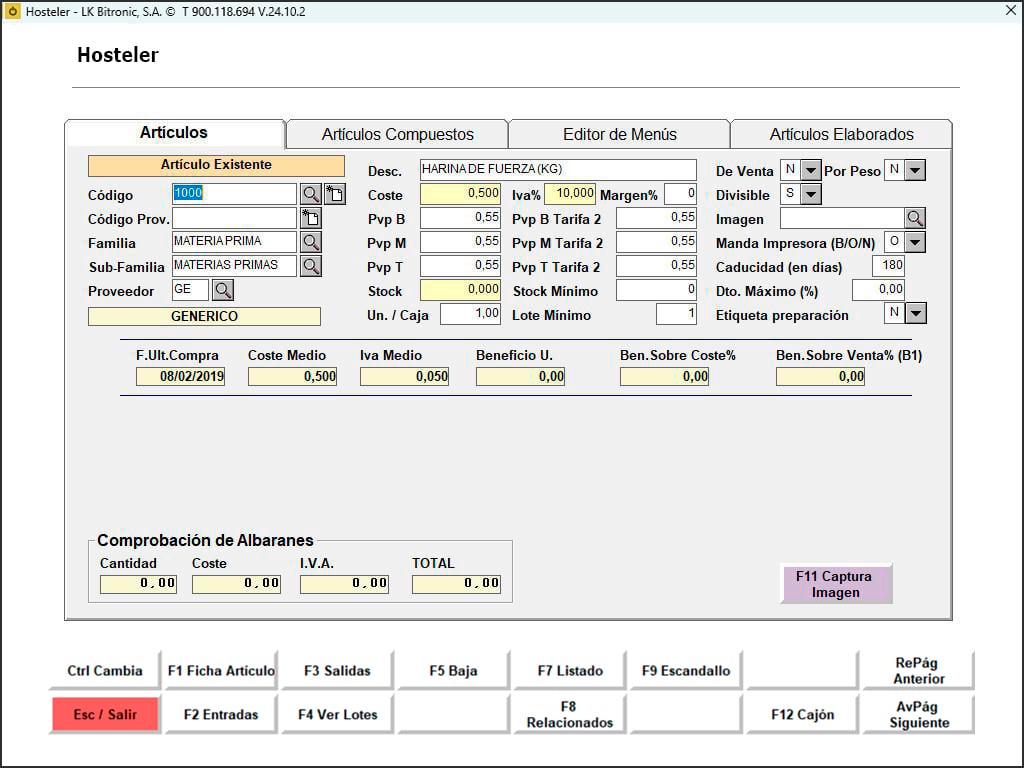Expand the Etiqueta preparación dropdown
Viewport: 1024px width, 768px height.
tap(915, 314)
